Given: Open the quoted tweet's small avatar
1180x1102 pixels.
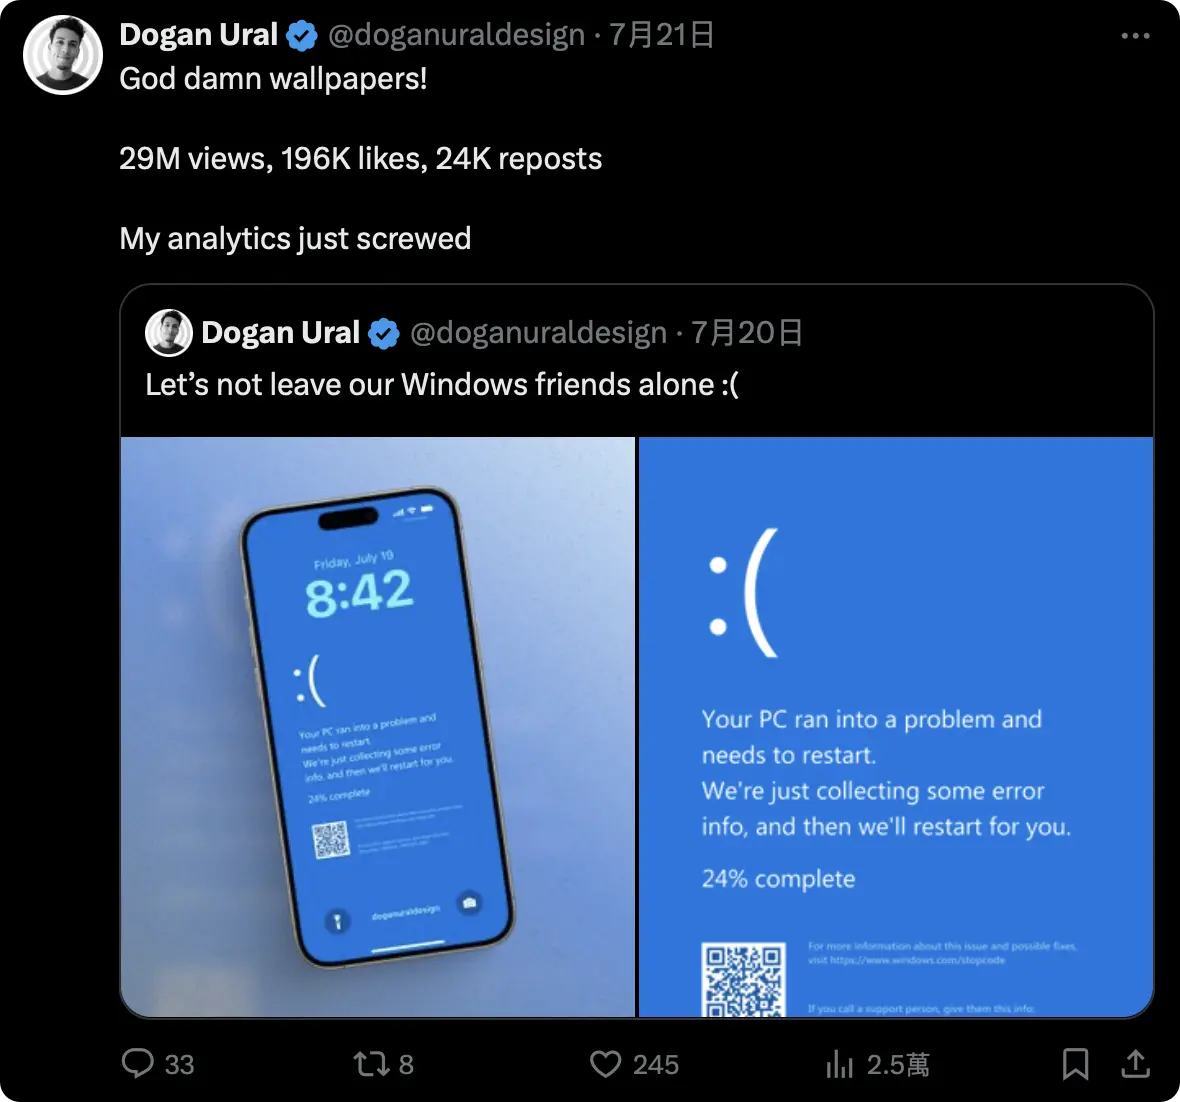Looking at the screenshot, I should 169,332.
